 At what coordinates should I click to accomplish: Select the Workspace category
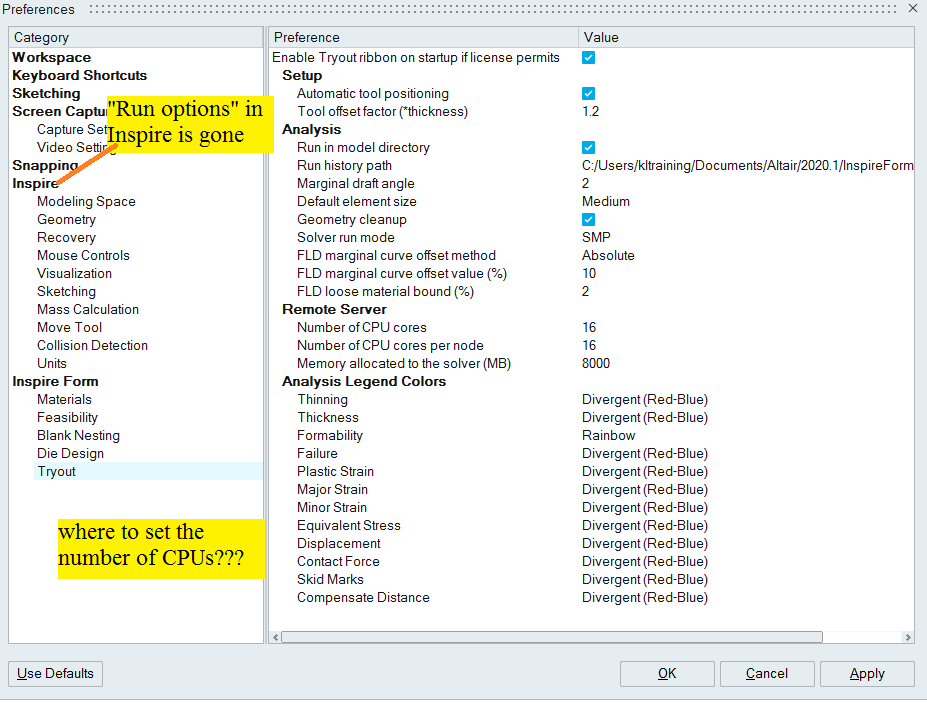coord(51,58)
